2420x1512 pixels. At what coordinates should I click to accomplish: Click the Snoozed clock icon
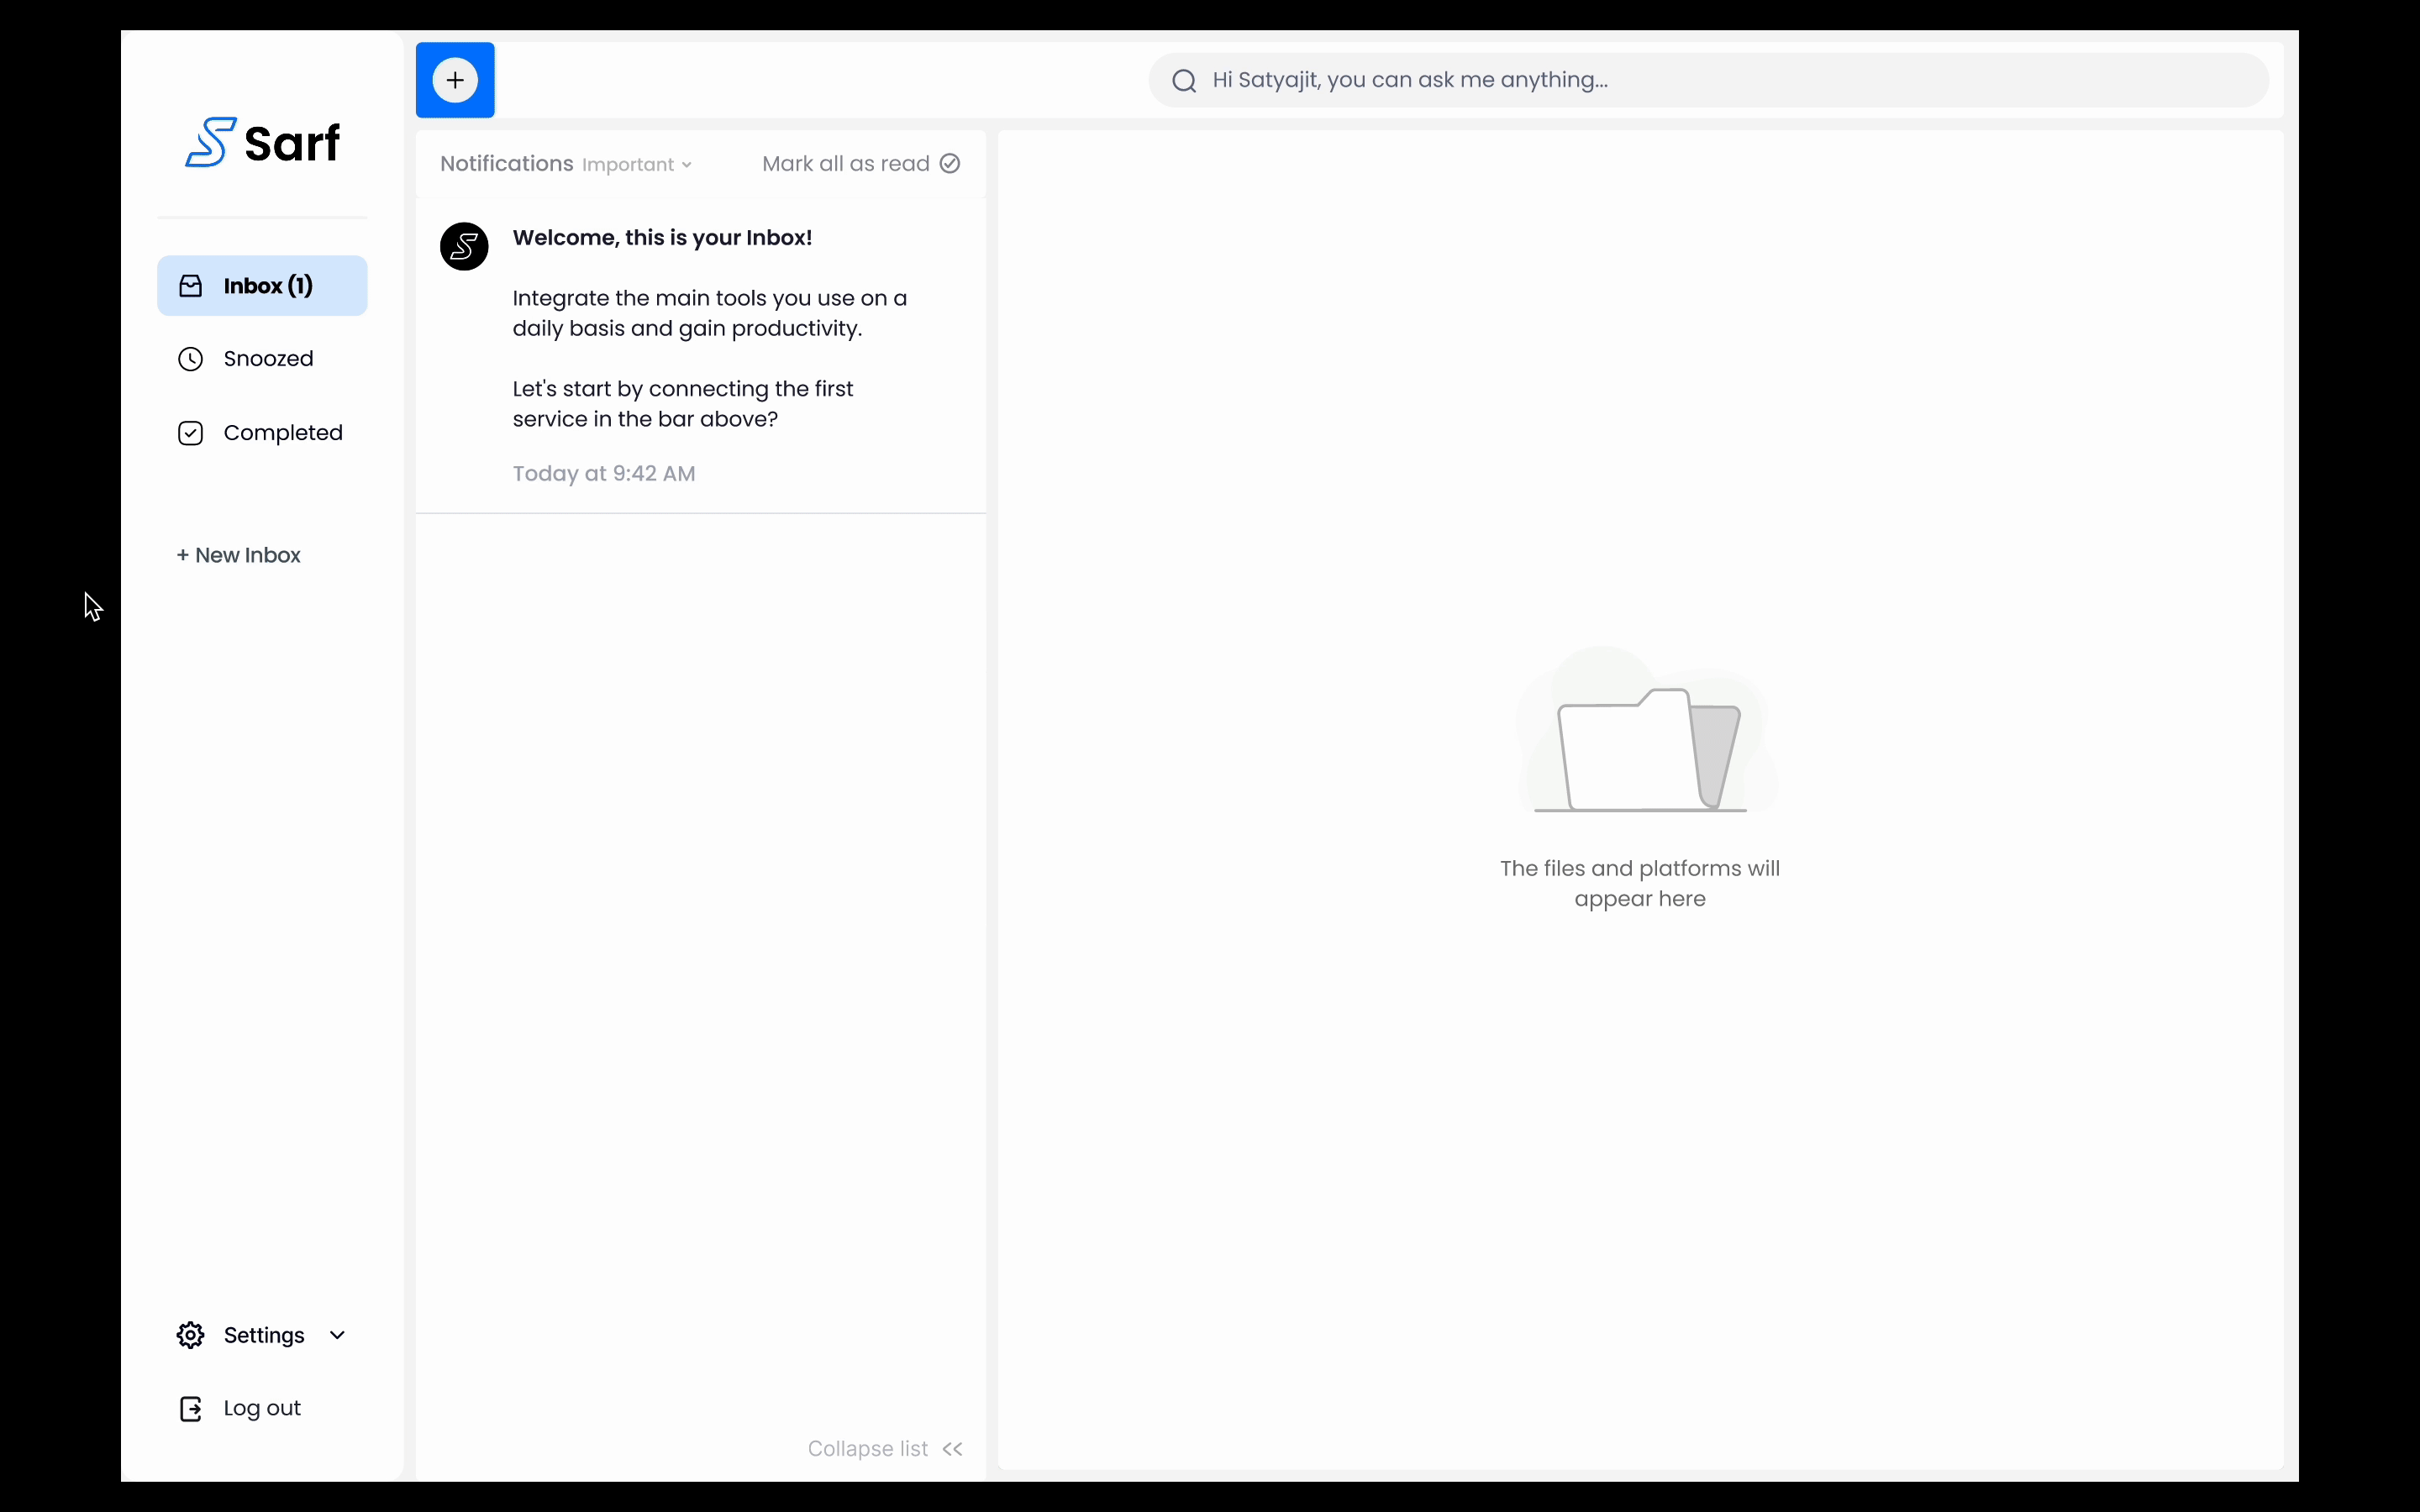click(x=190, y=359)
